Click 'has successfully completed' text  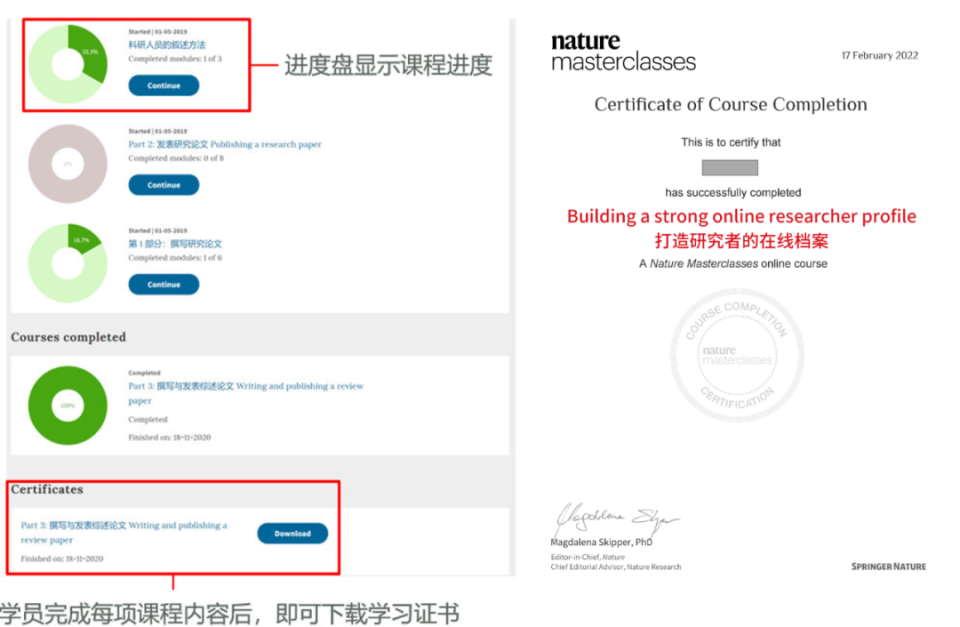point(733,193)
